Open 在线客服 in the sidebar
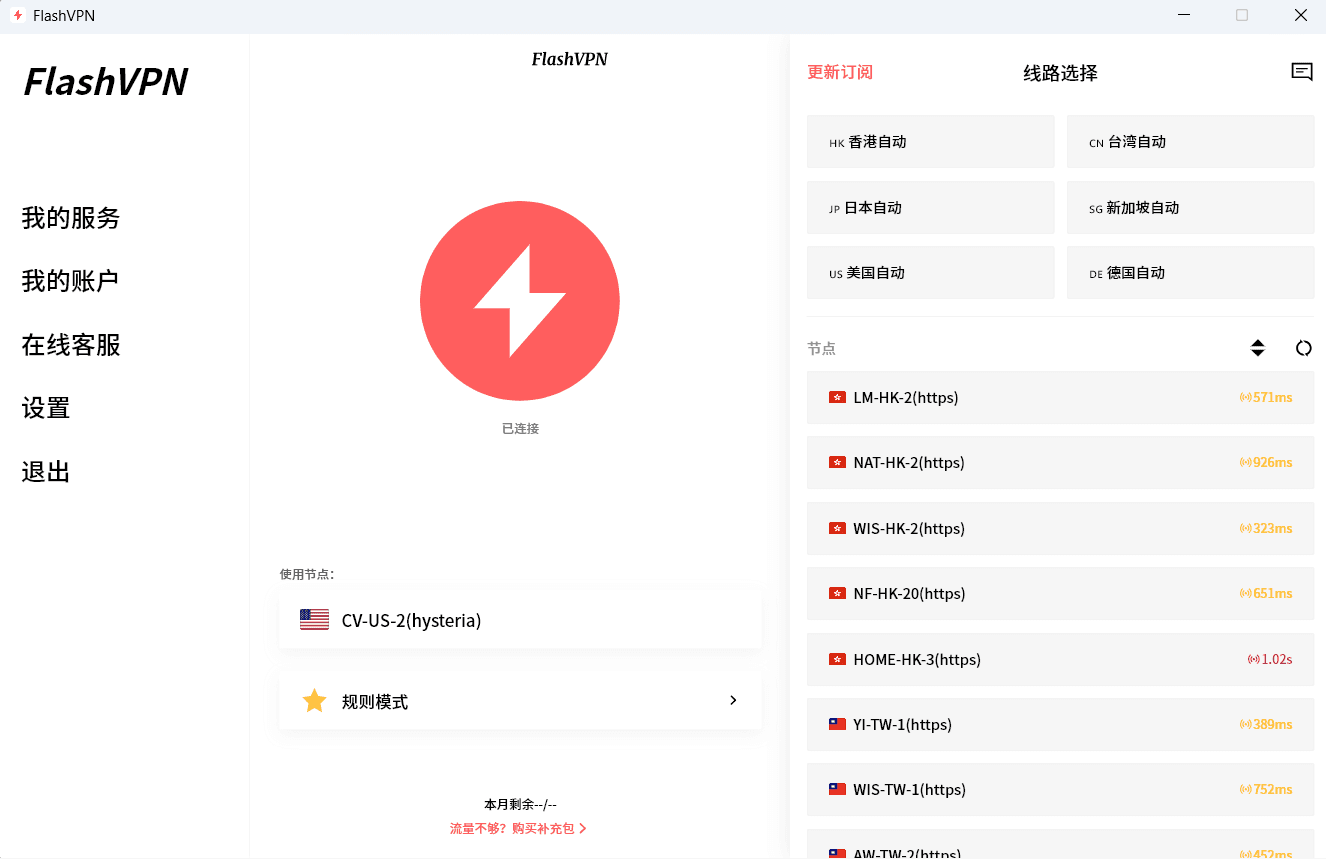The width and height of the screenshot is (1326, 859). [71, 345]
